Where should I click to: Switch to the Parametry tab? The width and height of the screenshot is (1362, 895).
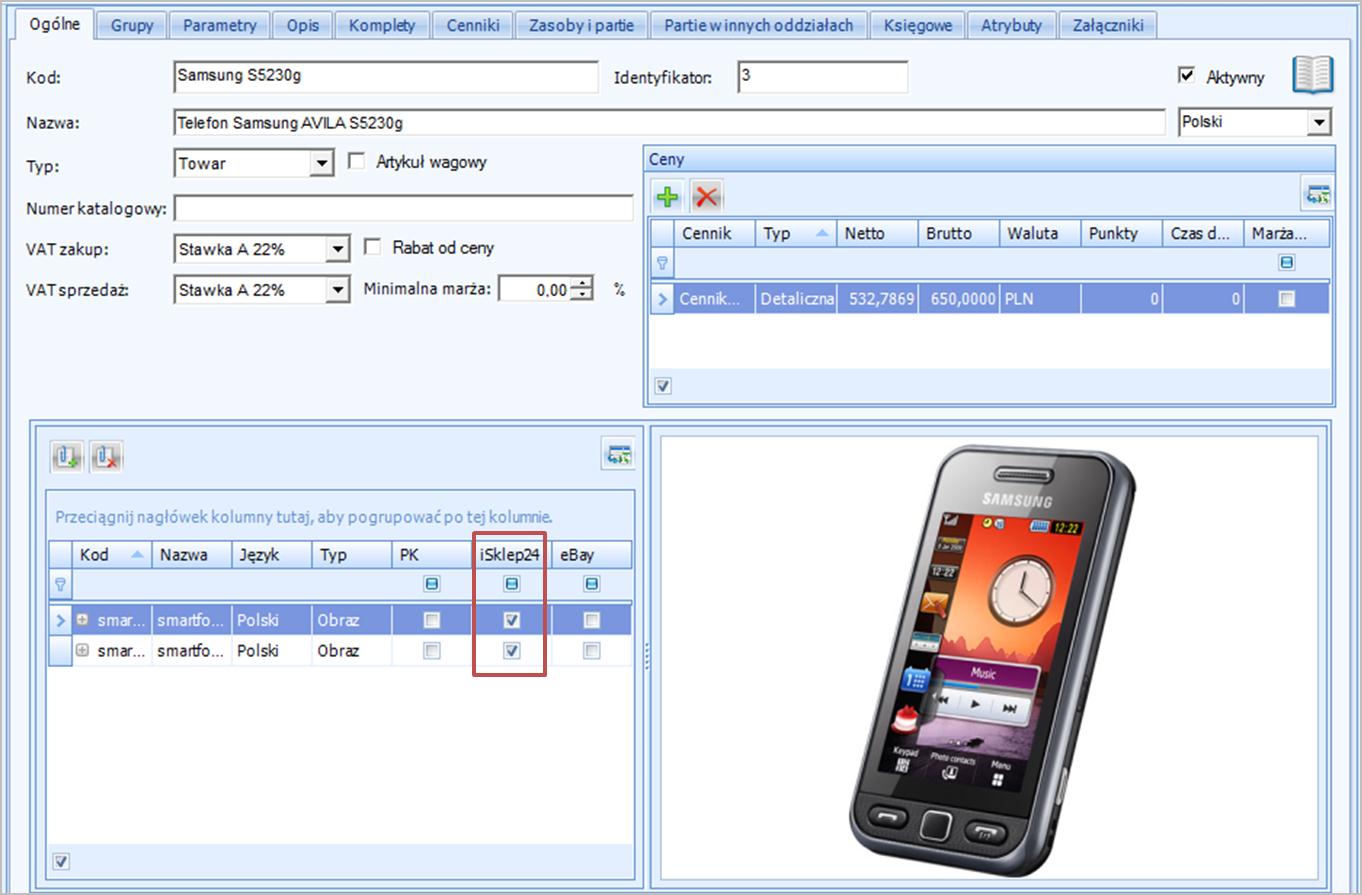[x=219, y=25]
